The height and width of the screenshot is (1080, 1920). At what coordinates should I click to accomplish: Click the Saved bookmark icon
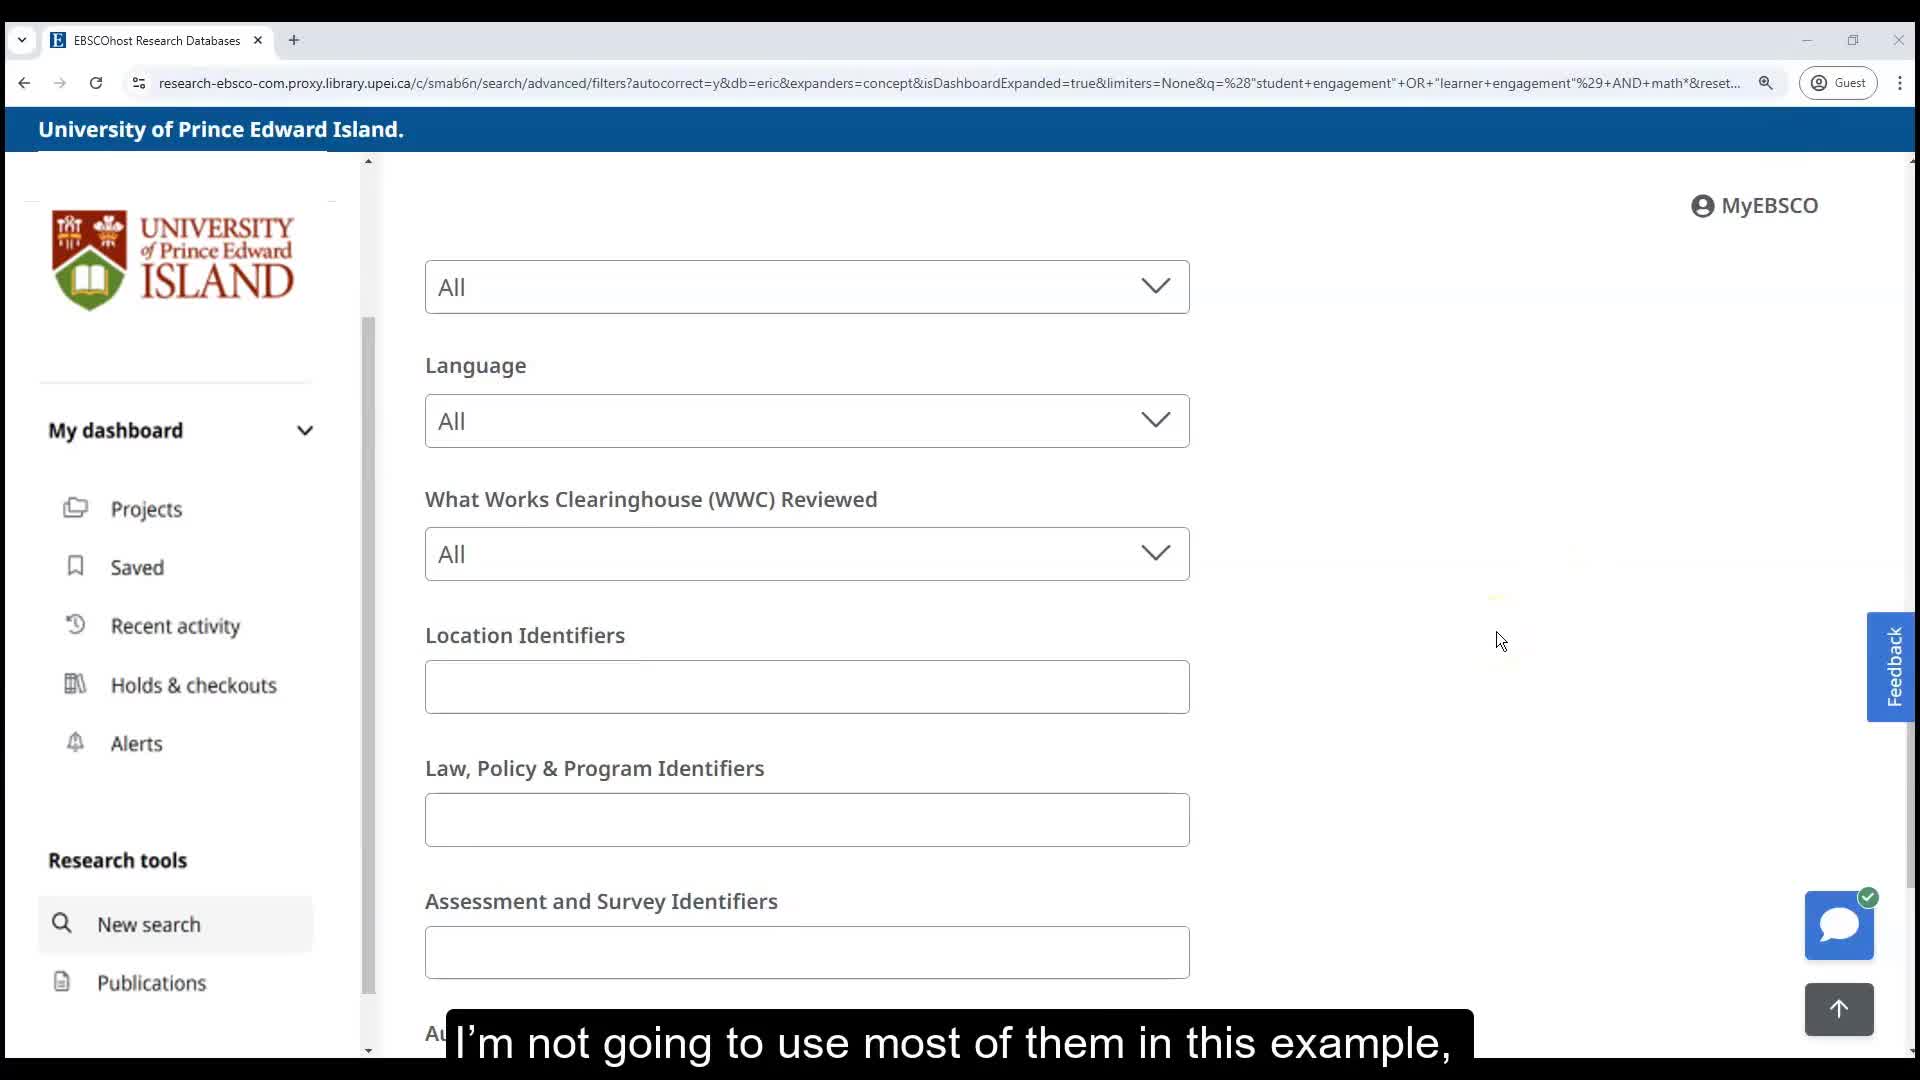pyautogui.click(x=75, y=566)
